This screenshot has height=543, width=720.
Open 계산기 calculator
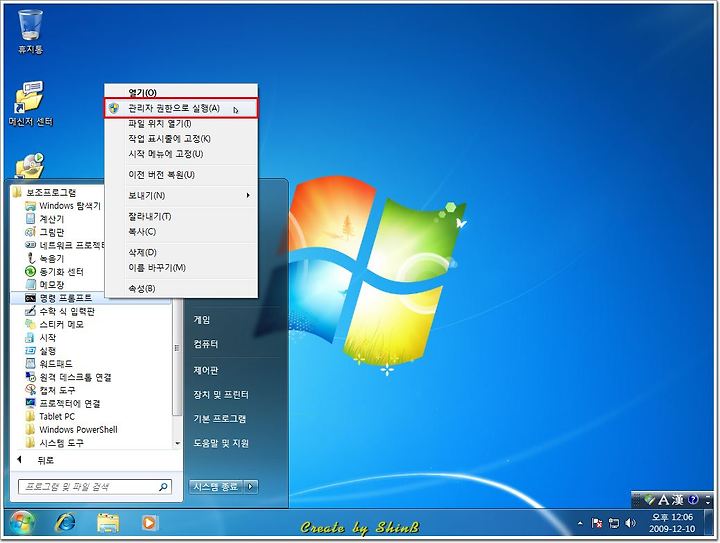click(x=45, y=219)
